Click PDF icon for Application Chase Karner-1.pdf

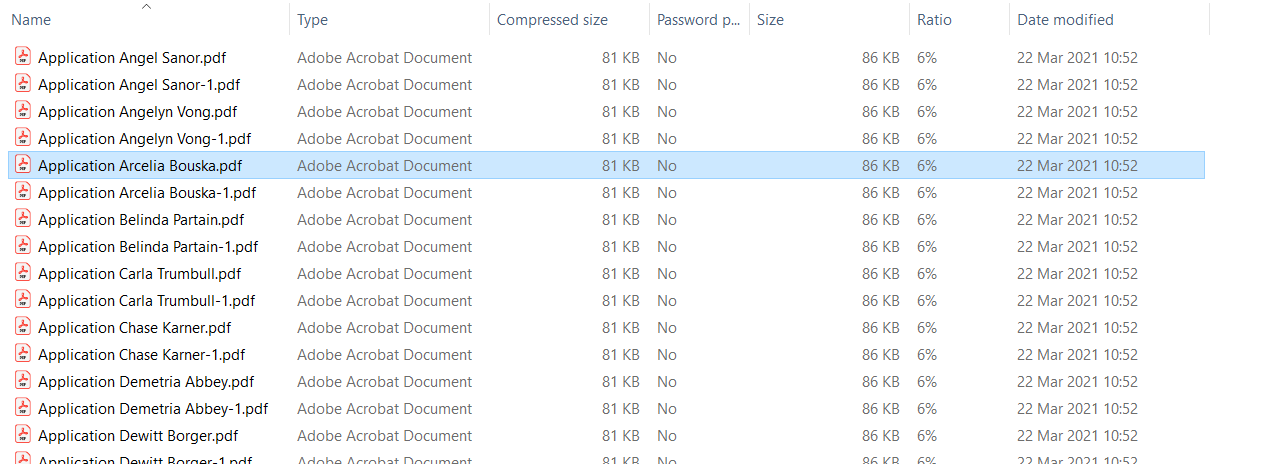point(22,354)
